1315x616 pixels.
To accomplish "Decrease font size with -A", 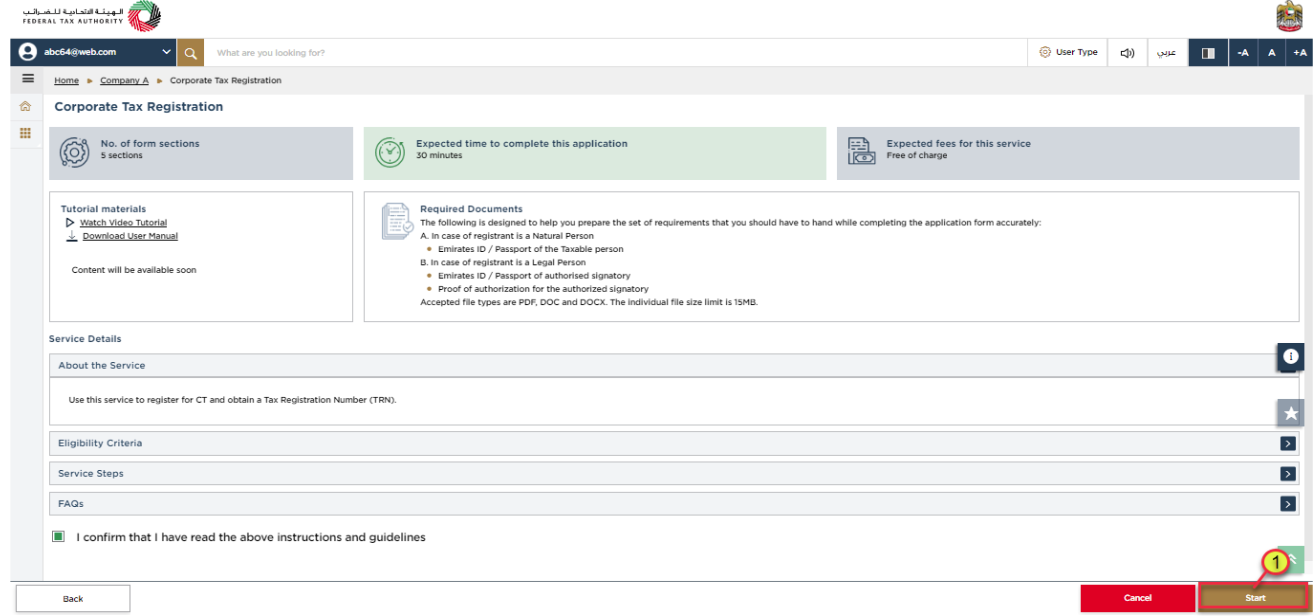I will click(1243, 52).
